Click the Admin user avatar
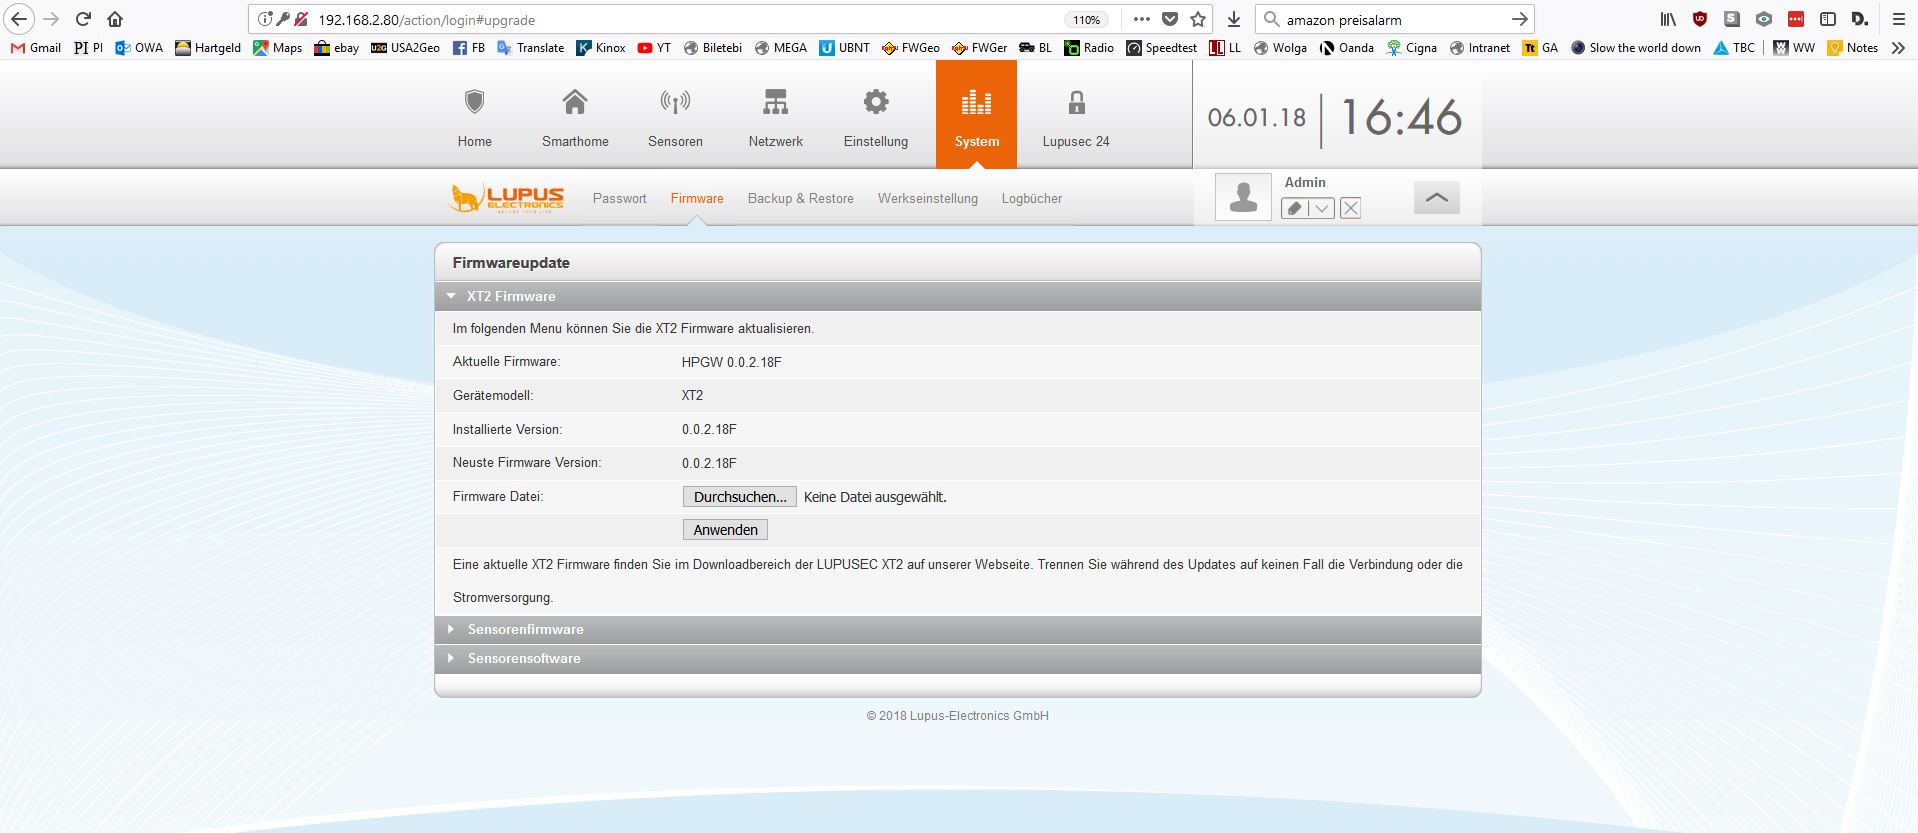This screenshot has height=833, width=1918. tap(1243, 196)
